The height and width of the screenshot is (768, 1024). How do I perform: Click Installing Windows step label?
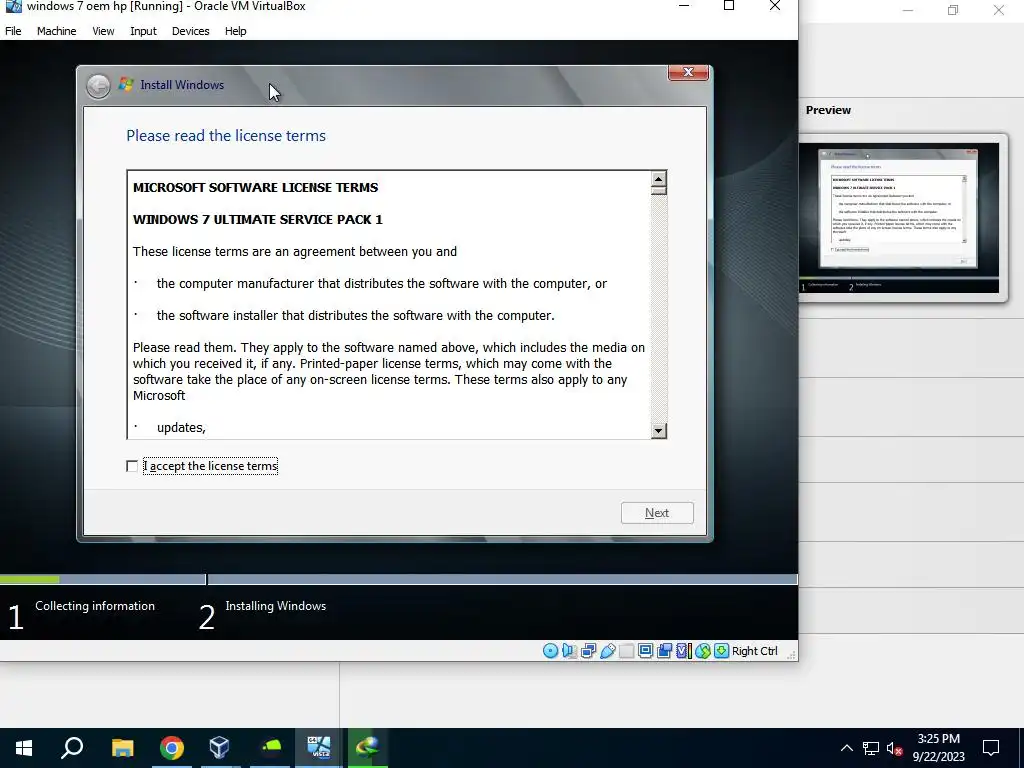[276, 606]
